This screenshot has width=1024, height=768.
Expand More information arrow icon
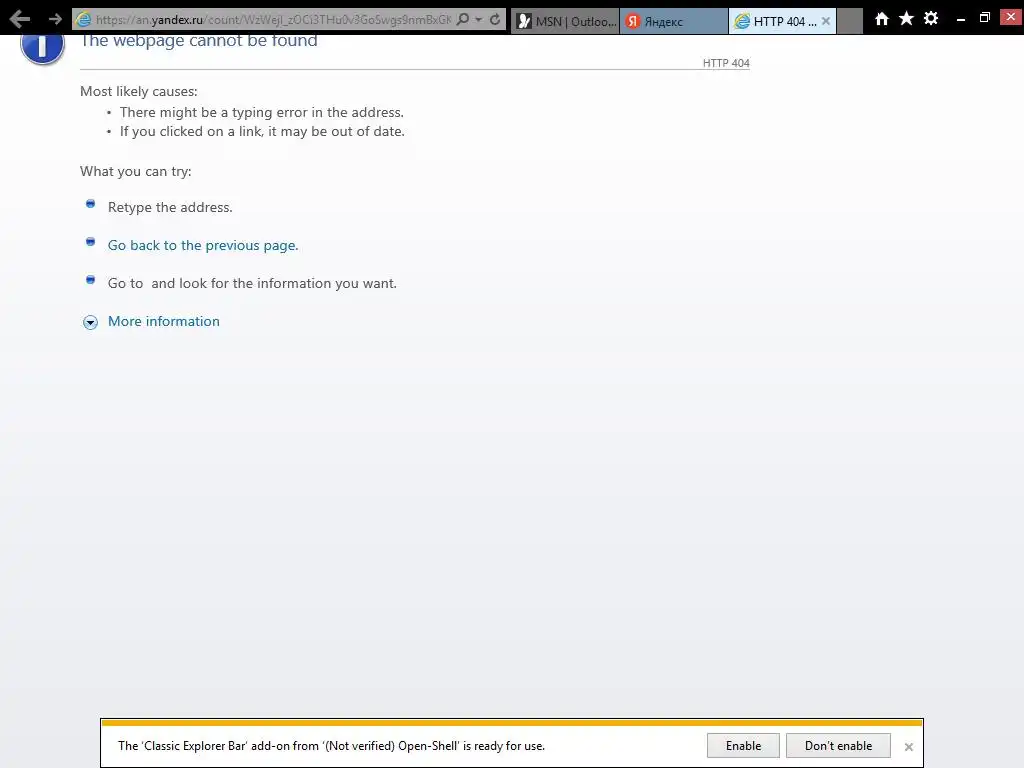90,322
